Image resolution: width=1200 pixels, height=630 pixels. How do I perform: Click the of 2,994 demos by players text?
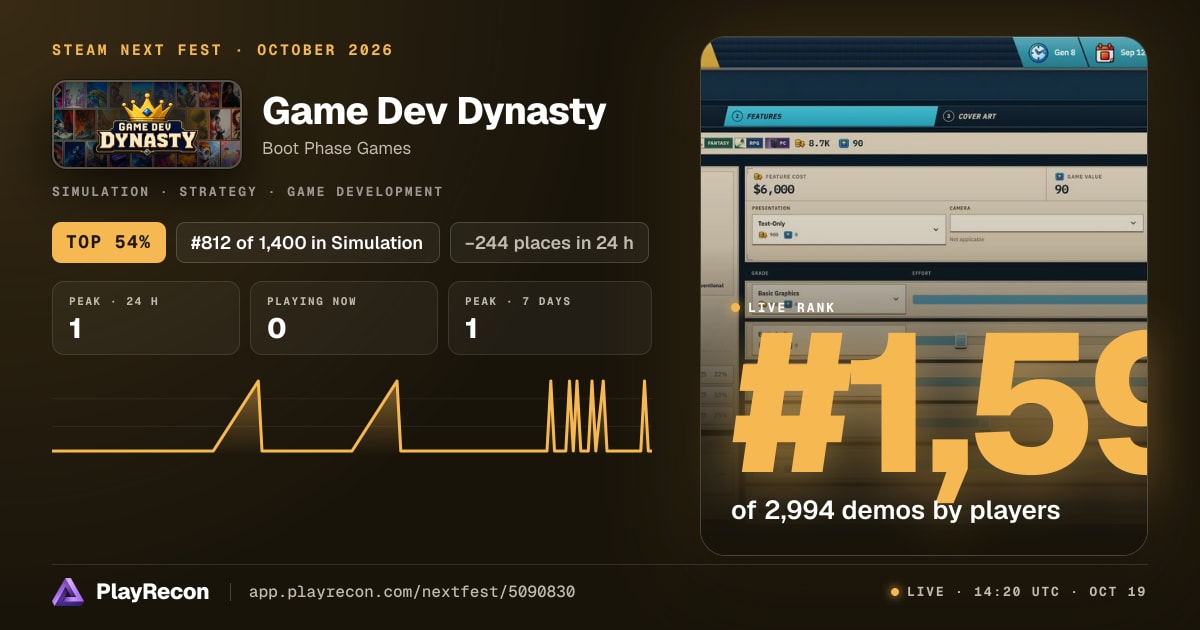pyautogui.click(x=895, y=510)
